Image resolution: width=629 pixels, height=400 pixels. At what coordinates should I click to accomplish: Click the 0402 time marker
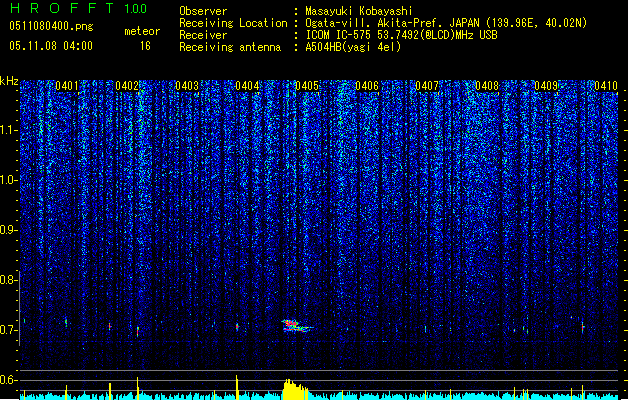[127, 86]
